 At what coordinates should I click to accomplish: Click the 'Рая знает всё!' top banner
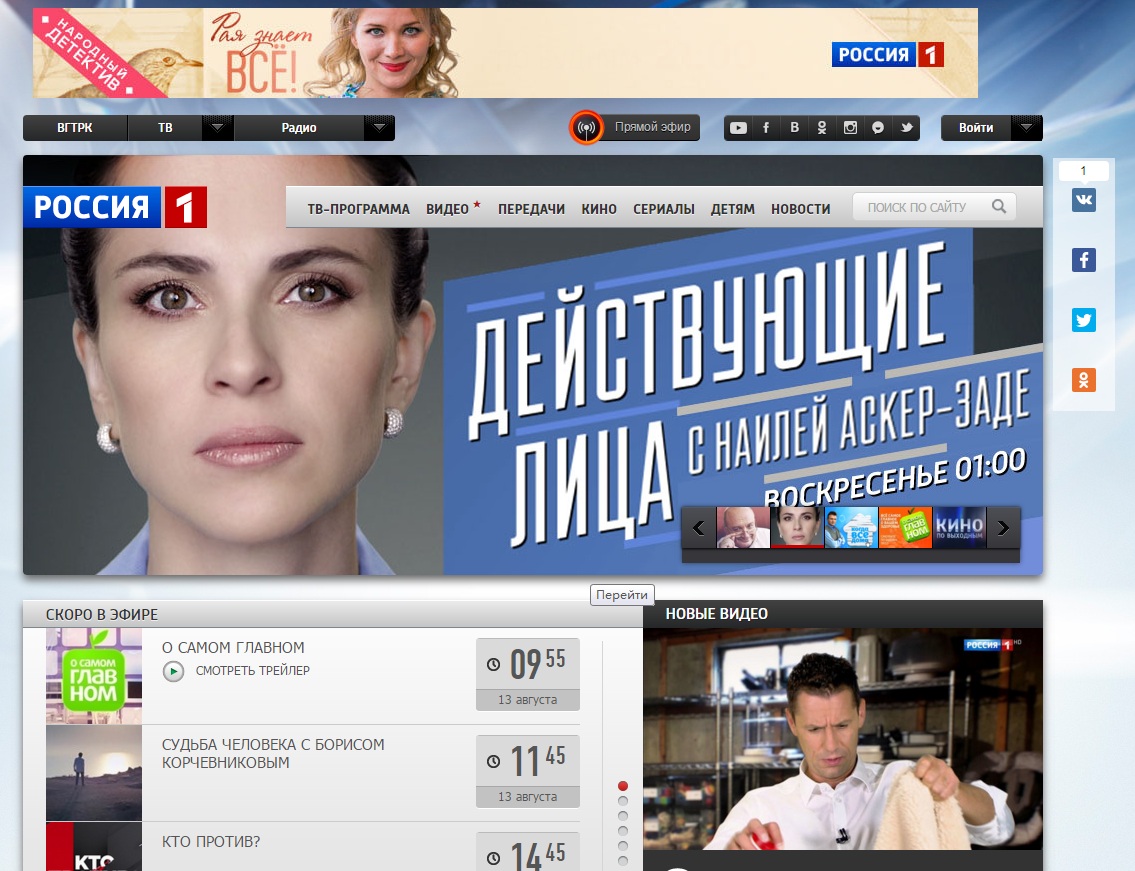point(505,53)
